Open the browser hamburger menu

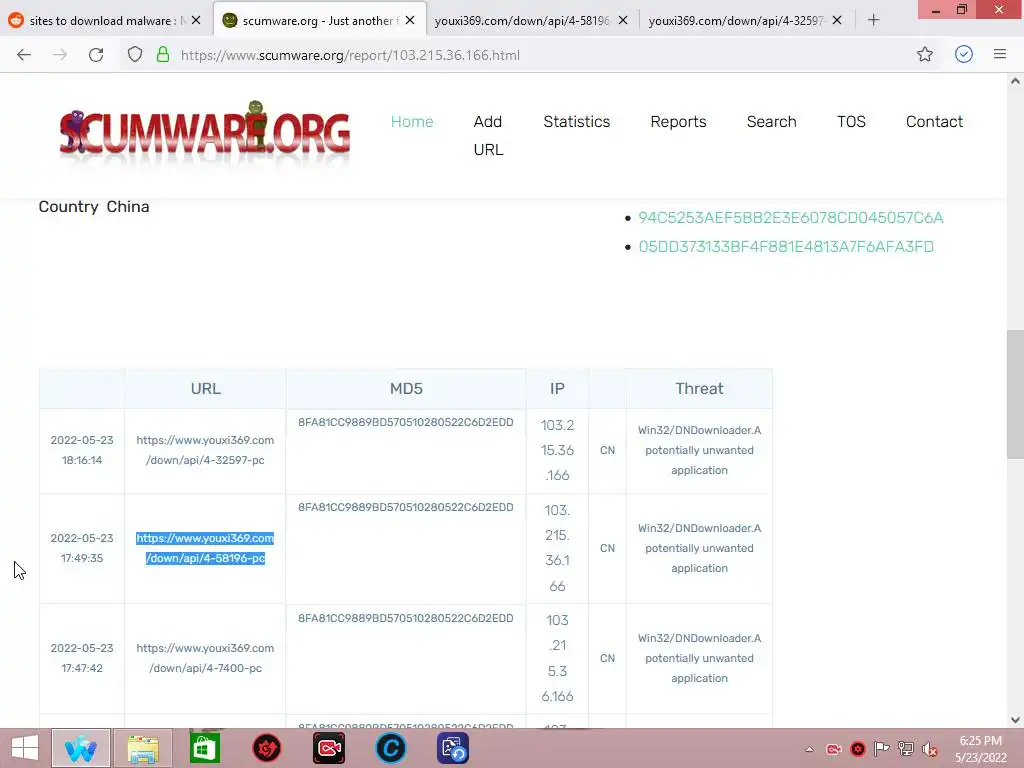coord(1000,54)
